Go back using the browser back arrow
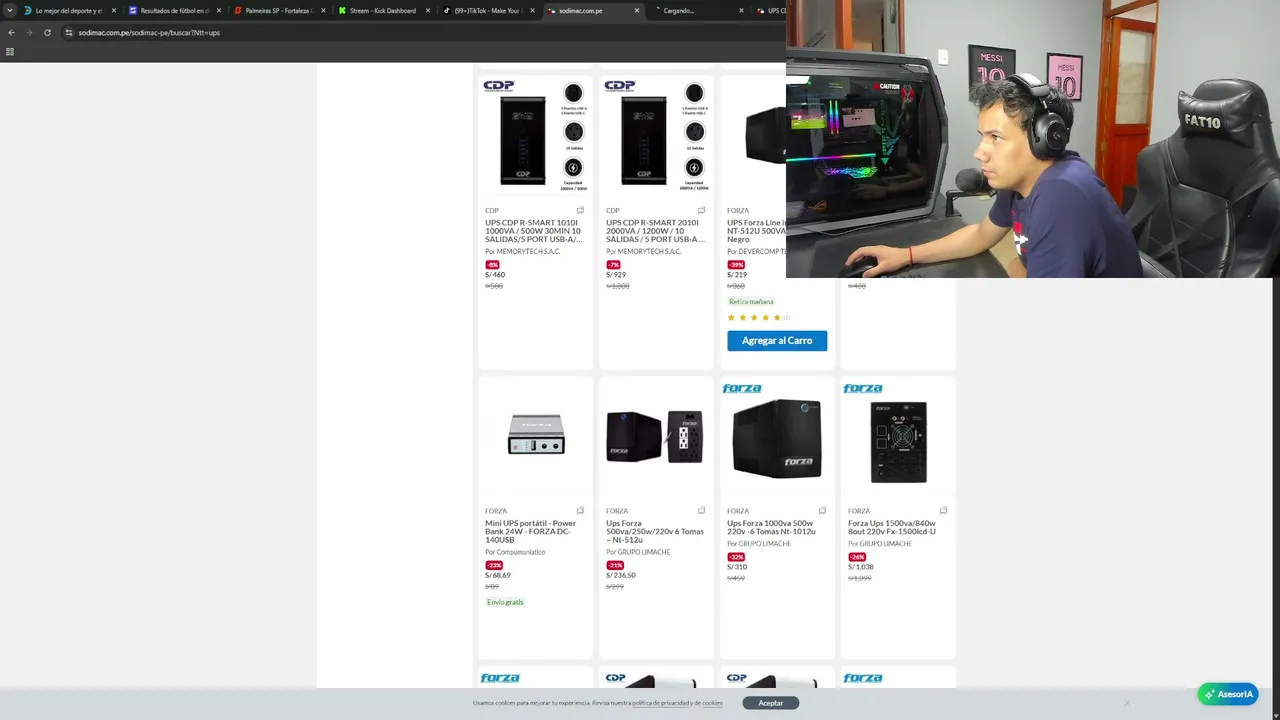 coord(11,32)
